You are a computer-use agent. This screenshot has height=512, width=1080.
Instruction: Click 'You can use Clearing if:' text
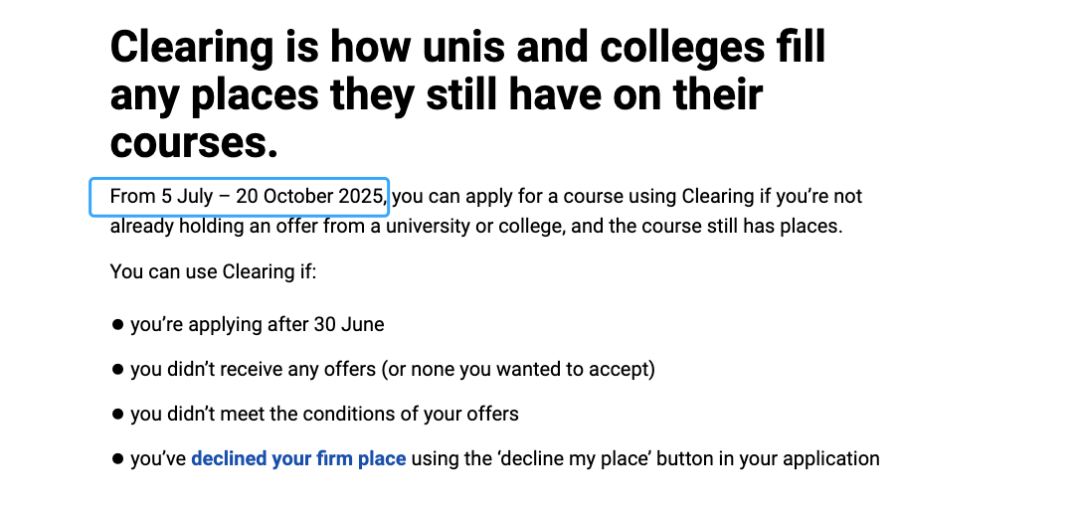(213, 272)
